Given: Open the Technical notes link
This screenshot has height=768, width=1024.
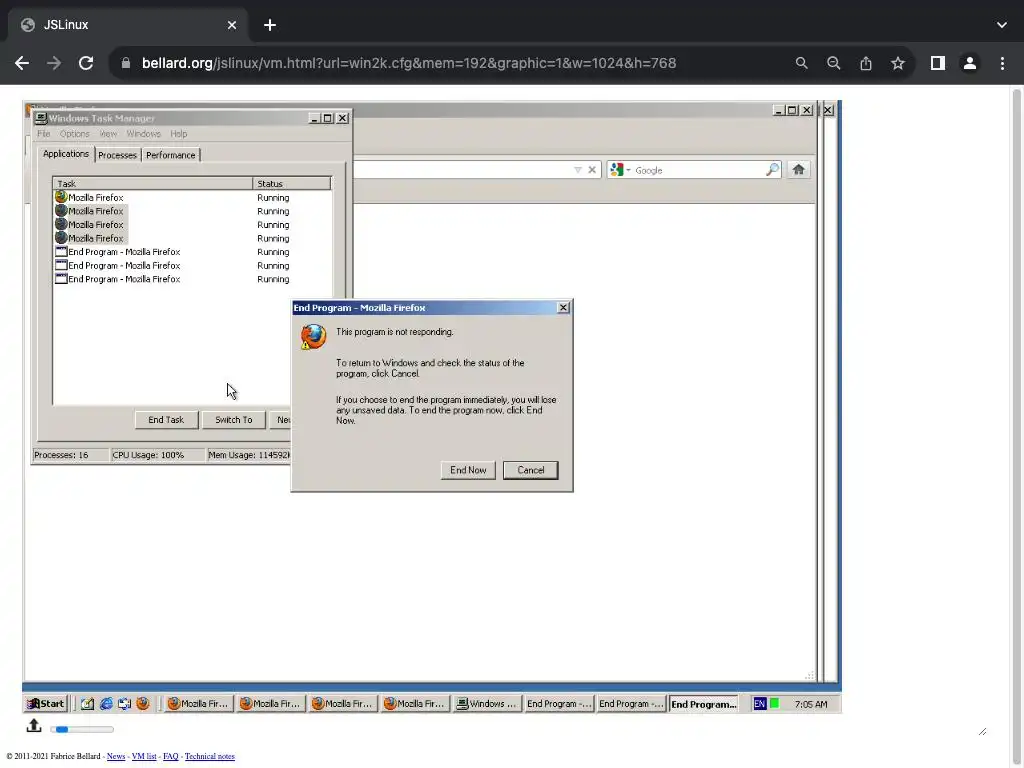Looking at the screenshot, I should [x=209, y=756].
